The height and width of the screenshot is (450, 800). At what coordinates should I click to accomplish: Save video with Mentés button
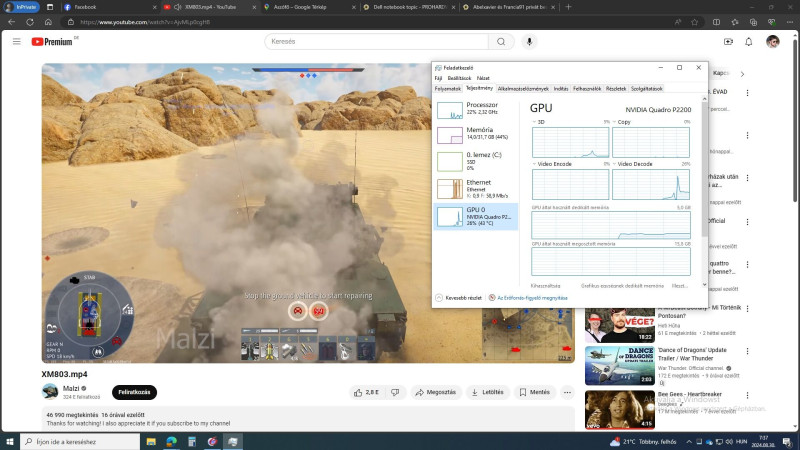[x=535, y=392]
